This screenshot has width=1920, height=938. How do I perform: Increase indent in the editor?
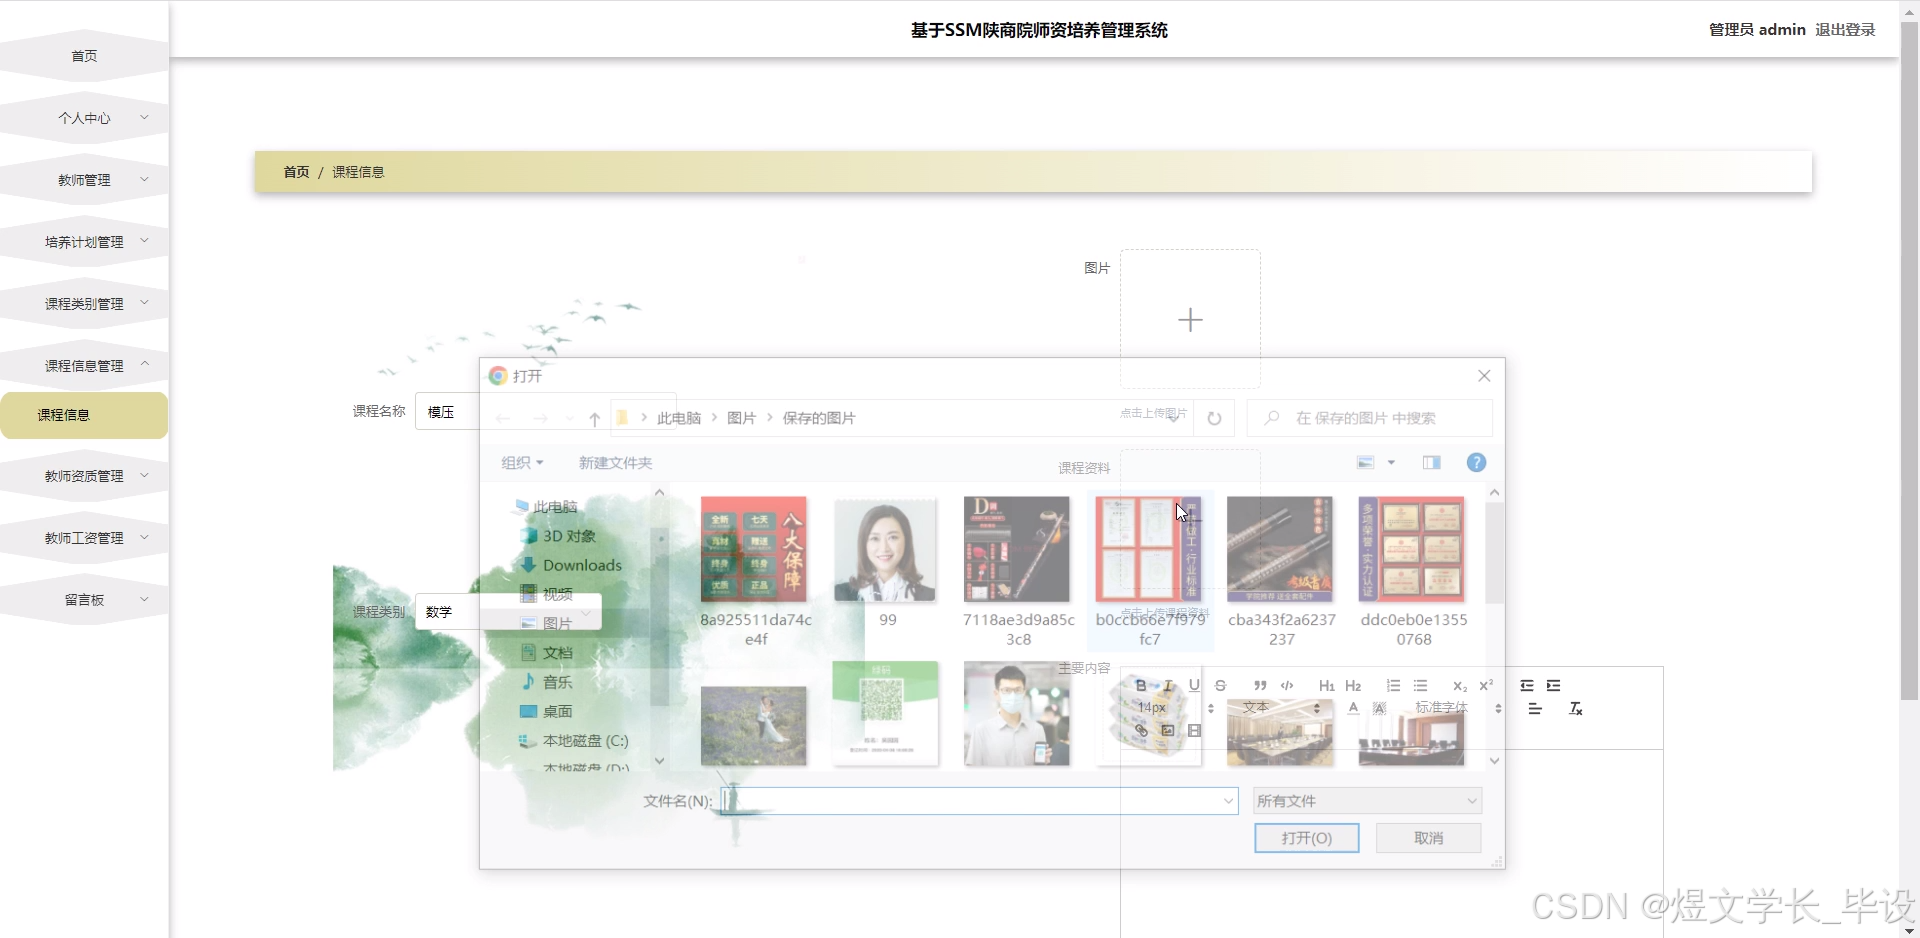coord(1553,686)
